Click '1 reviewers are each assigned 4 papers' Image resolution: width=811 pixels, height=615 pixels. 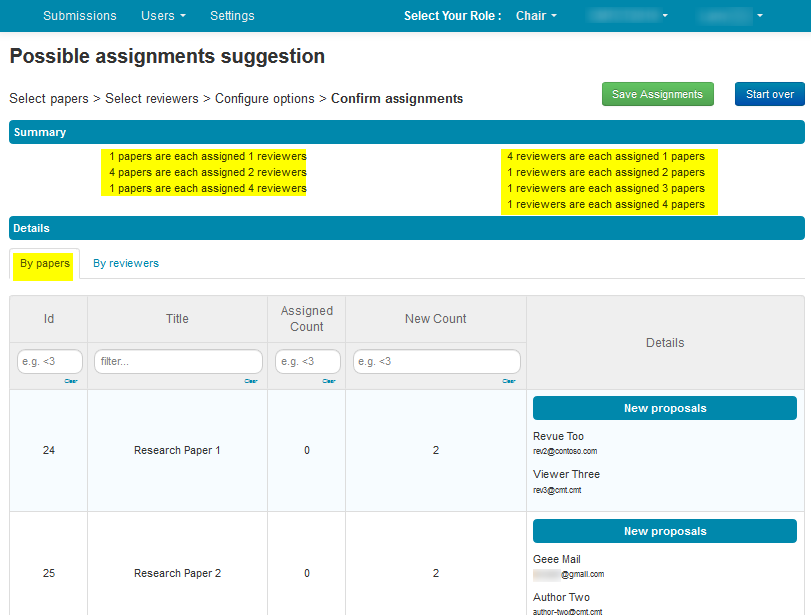click(x=606, y=204)
